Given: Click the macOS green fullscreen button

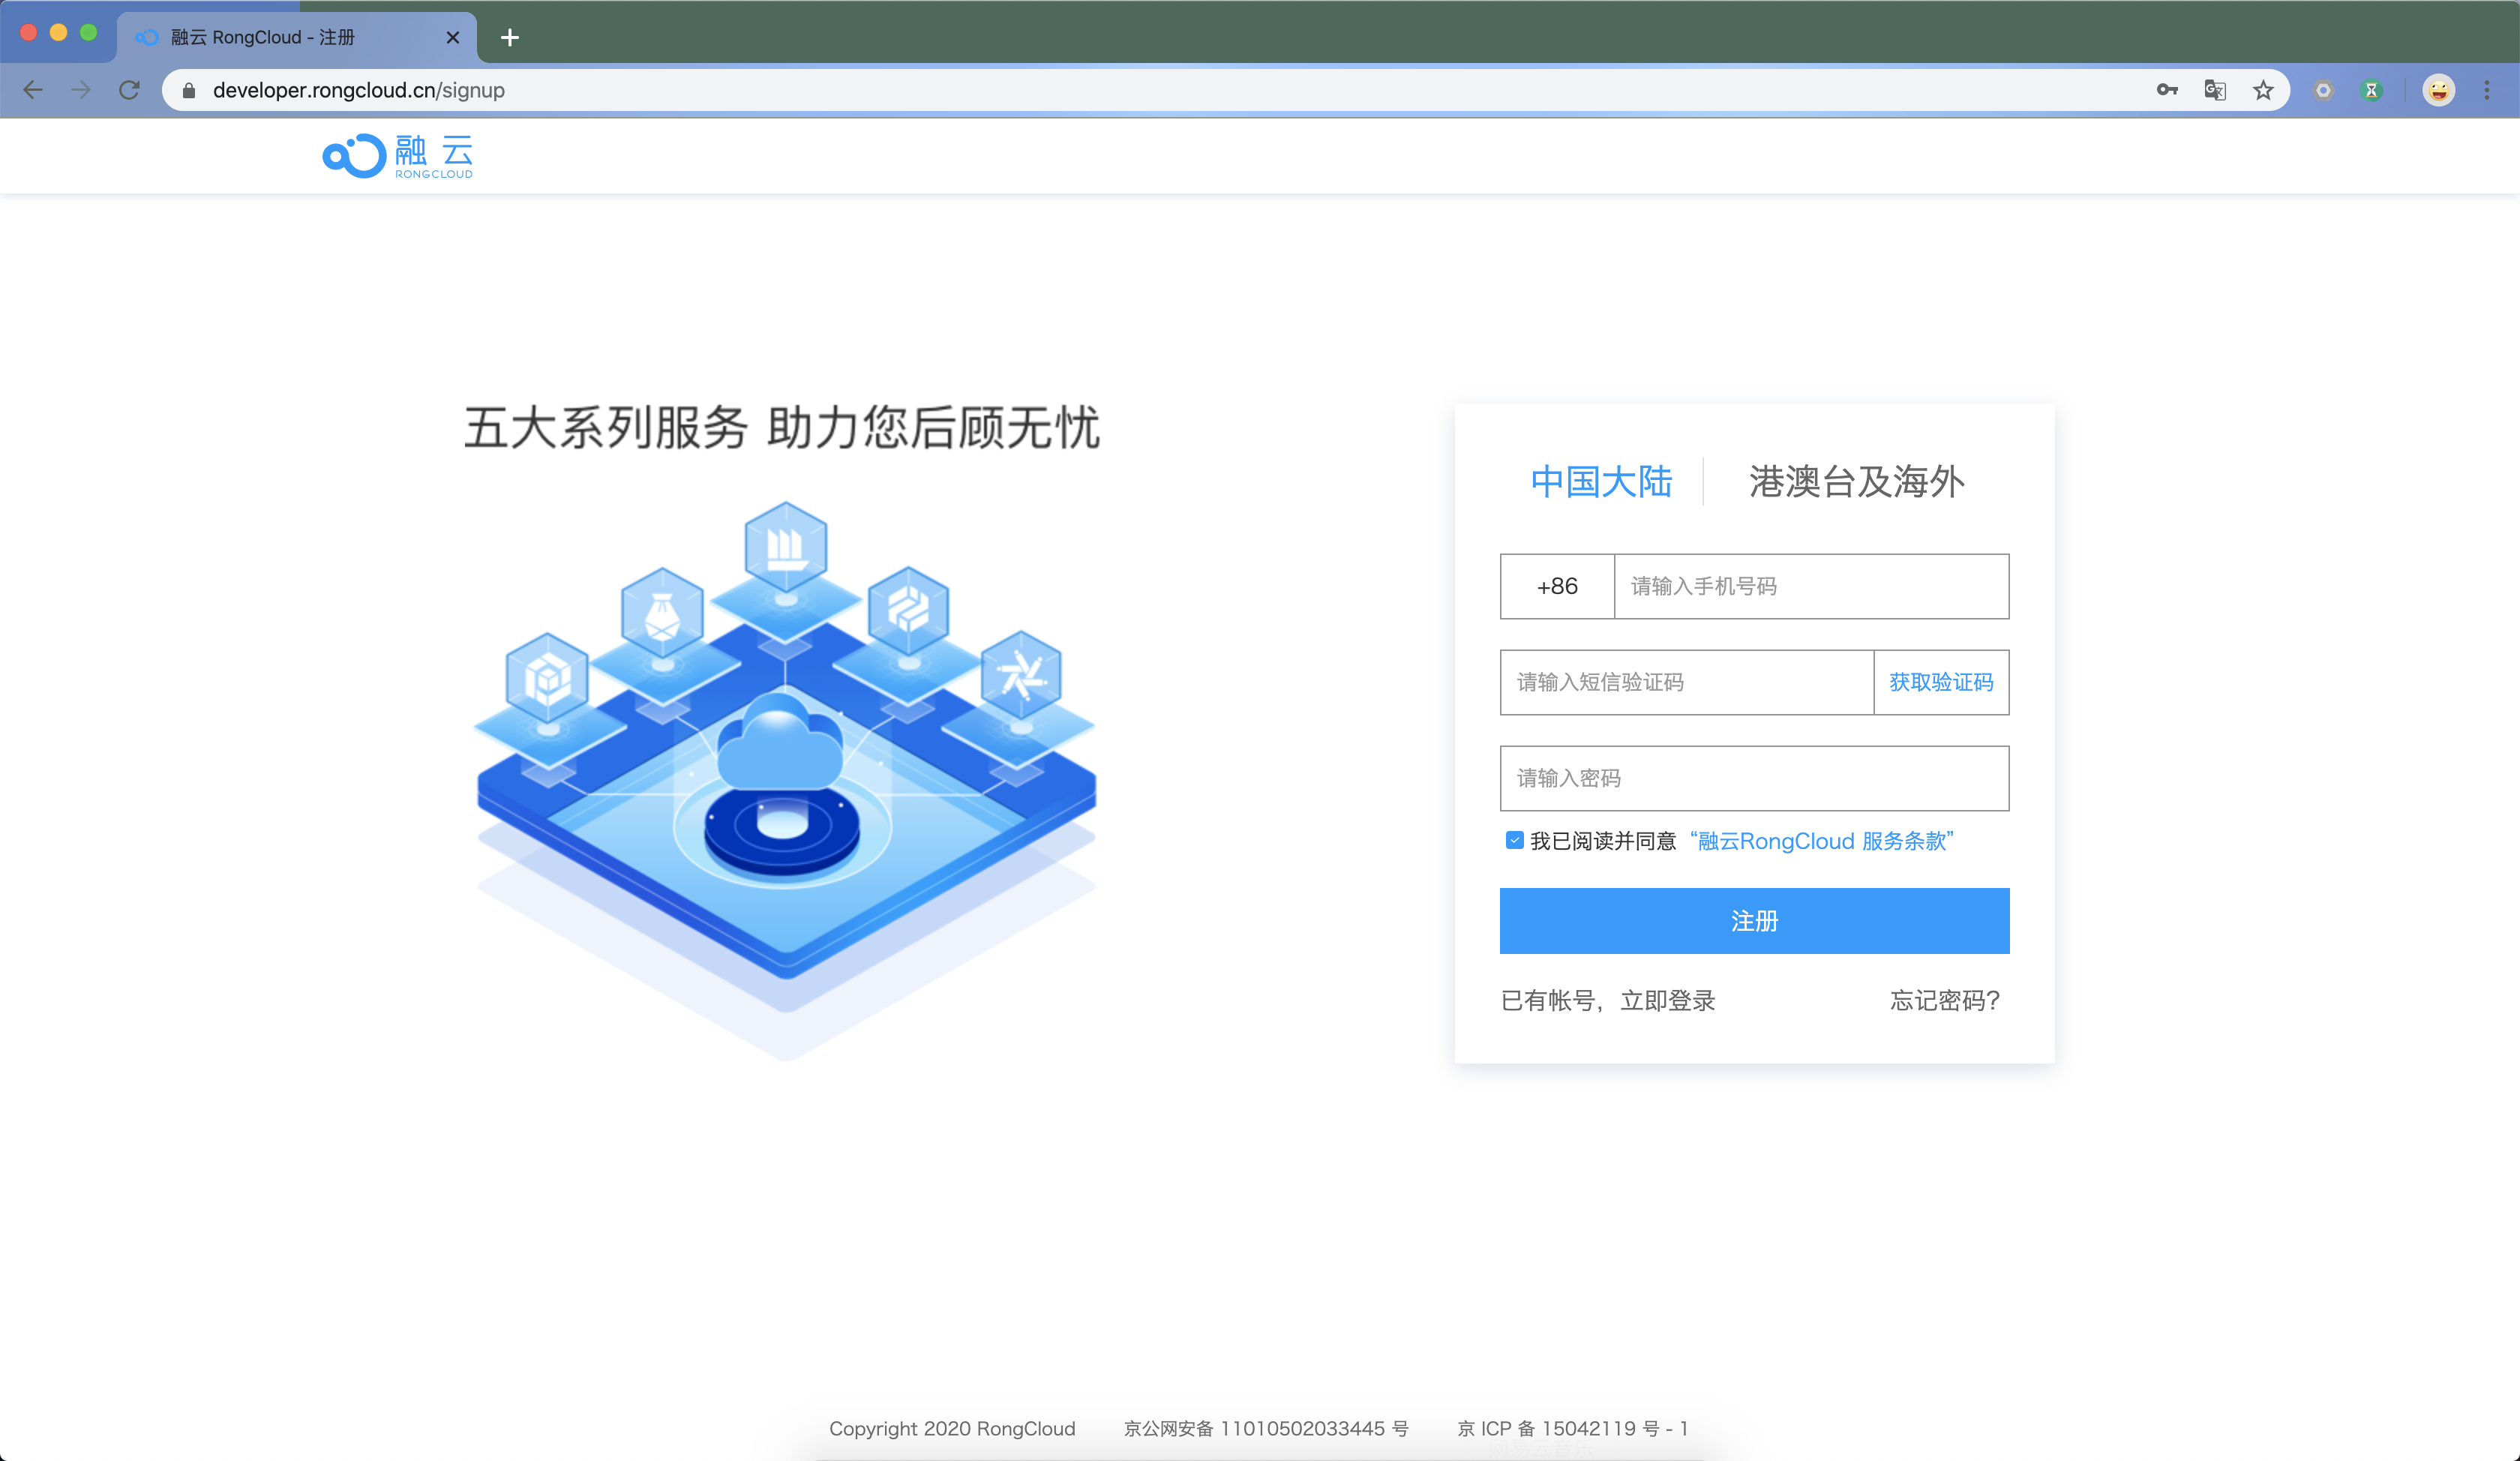Looking at the screenshot, I should point(88,33).
